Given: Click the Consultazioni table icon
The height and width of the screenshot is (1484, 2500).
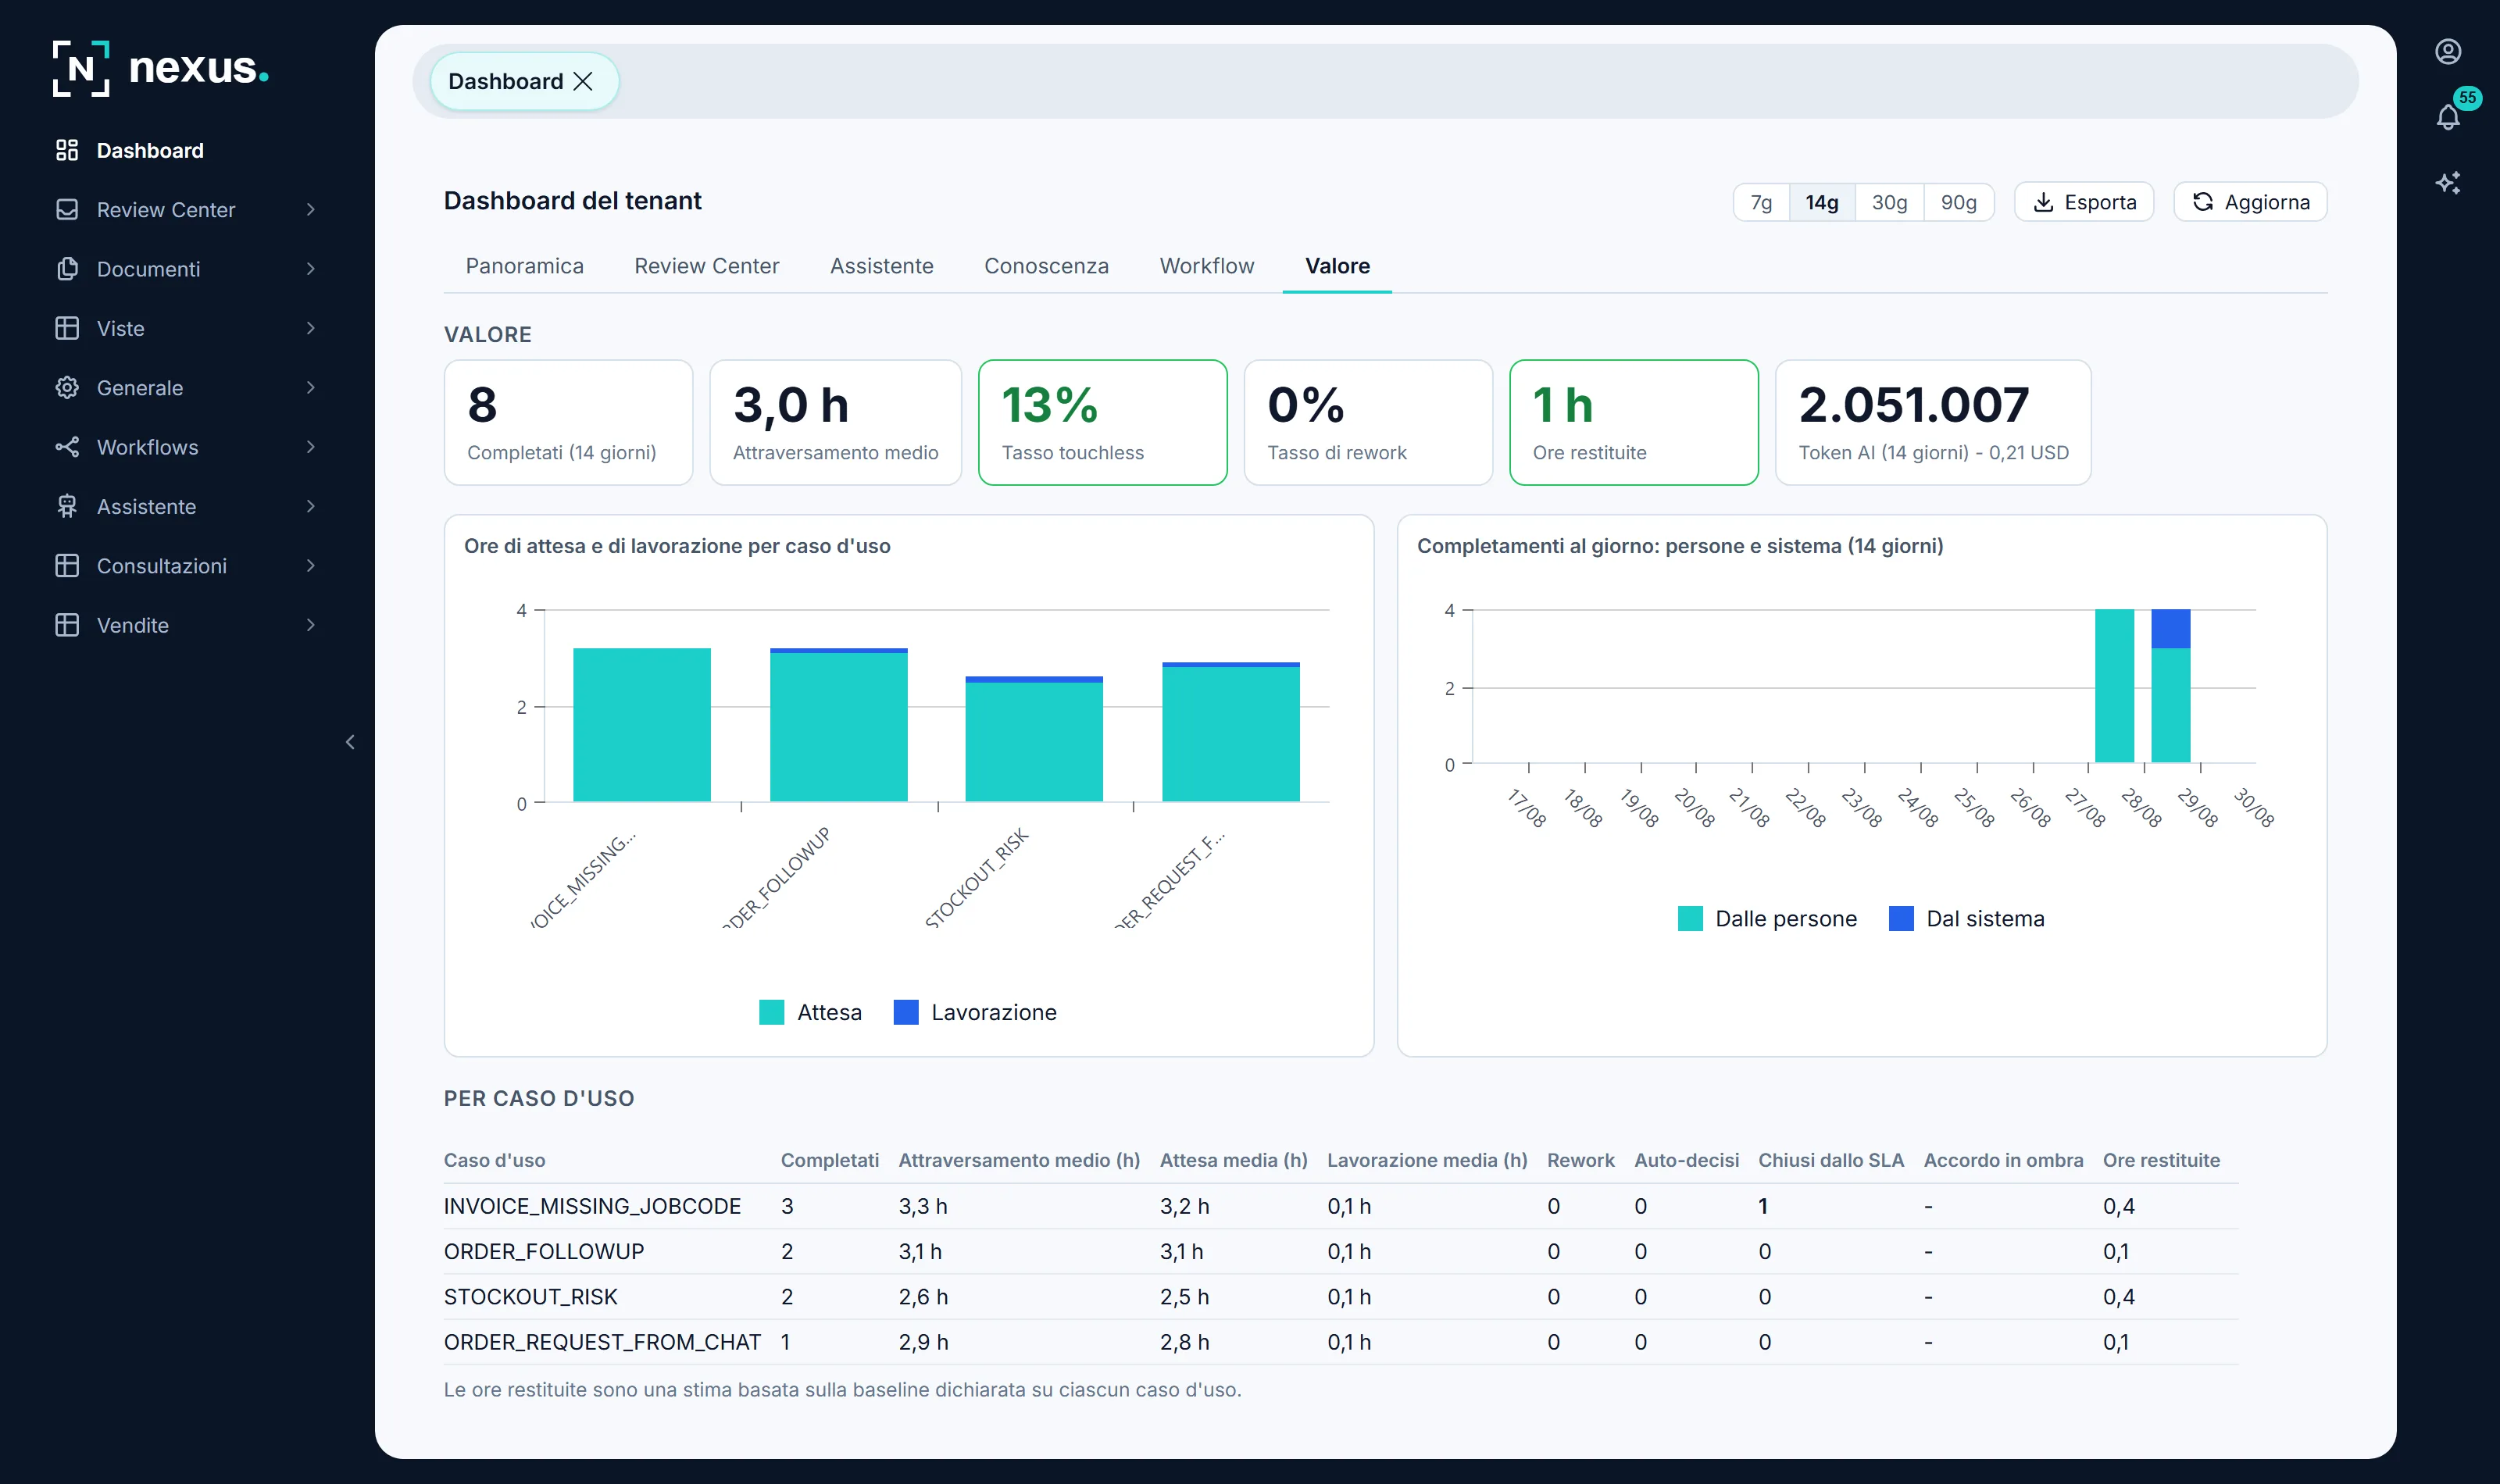Looking at the screenshot, I should click(x=67, y=566).
